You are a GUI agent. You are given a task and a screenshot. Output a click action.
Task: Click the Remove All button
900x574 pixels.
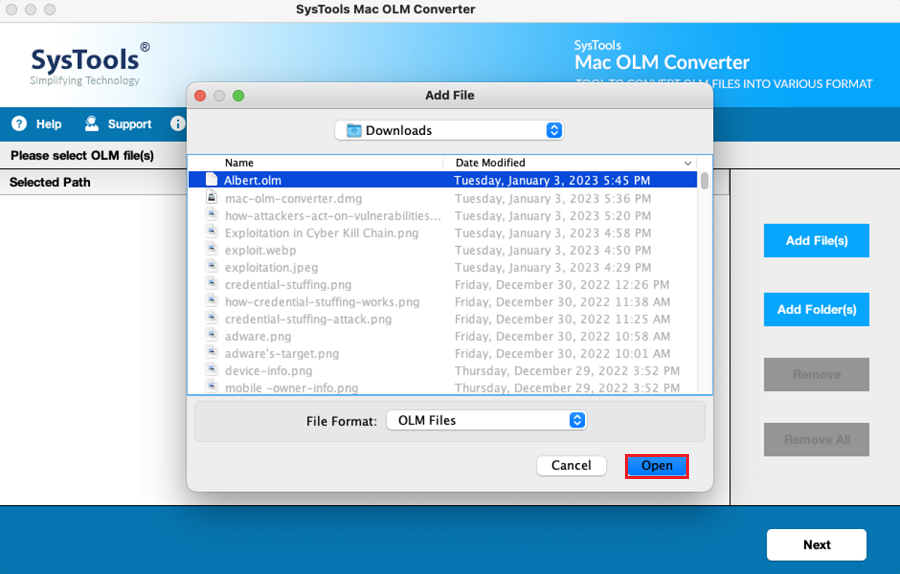click(816, 440)
